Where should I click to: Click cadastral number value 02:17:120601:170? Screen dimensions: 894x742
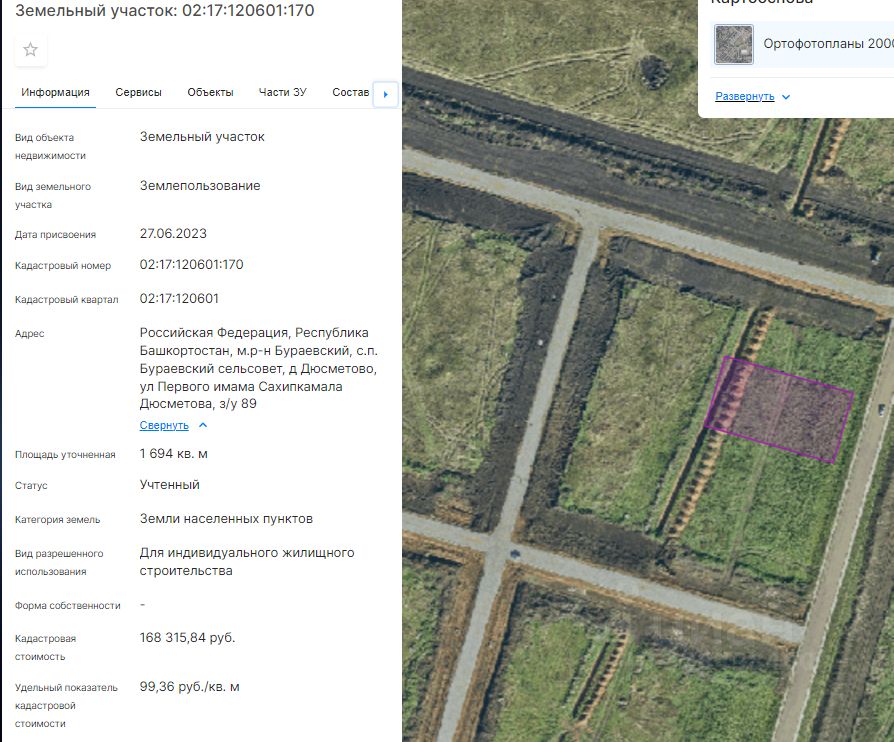point(192,265)
